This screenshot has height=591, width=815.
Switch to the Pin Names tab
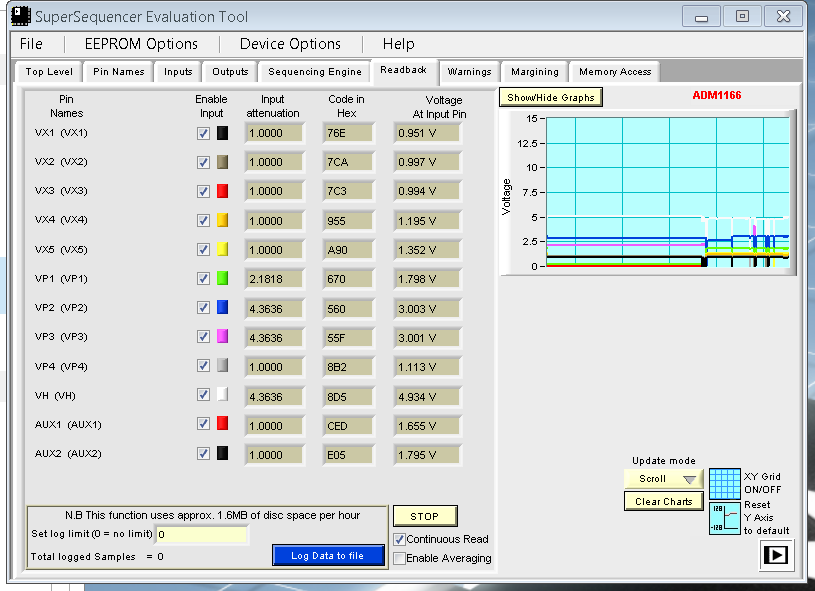click(119, 72)
